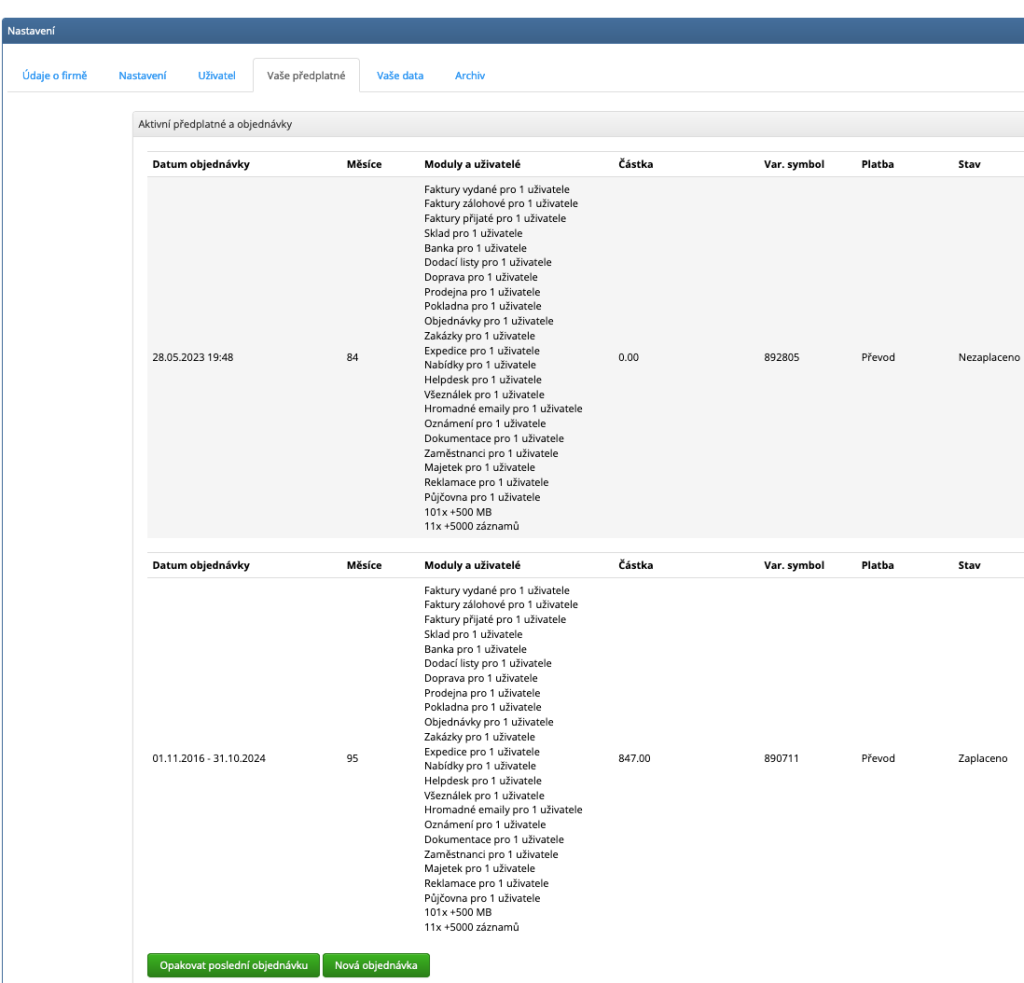This screenshot has height=983, width=1024.
Task: Open the Údaje o firmě tab
Action: pyautogui.click(x=55, y=76)
